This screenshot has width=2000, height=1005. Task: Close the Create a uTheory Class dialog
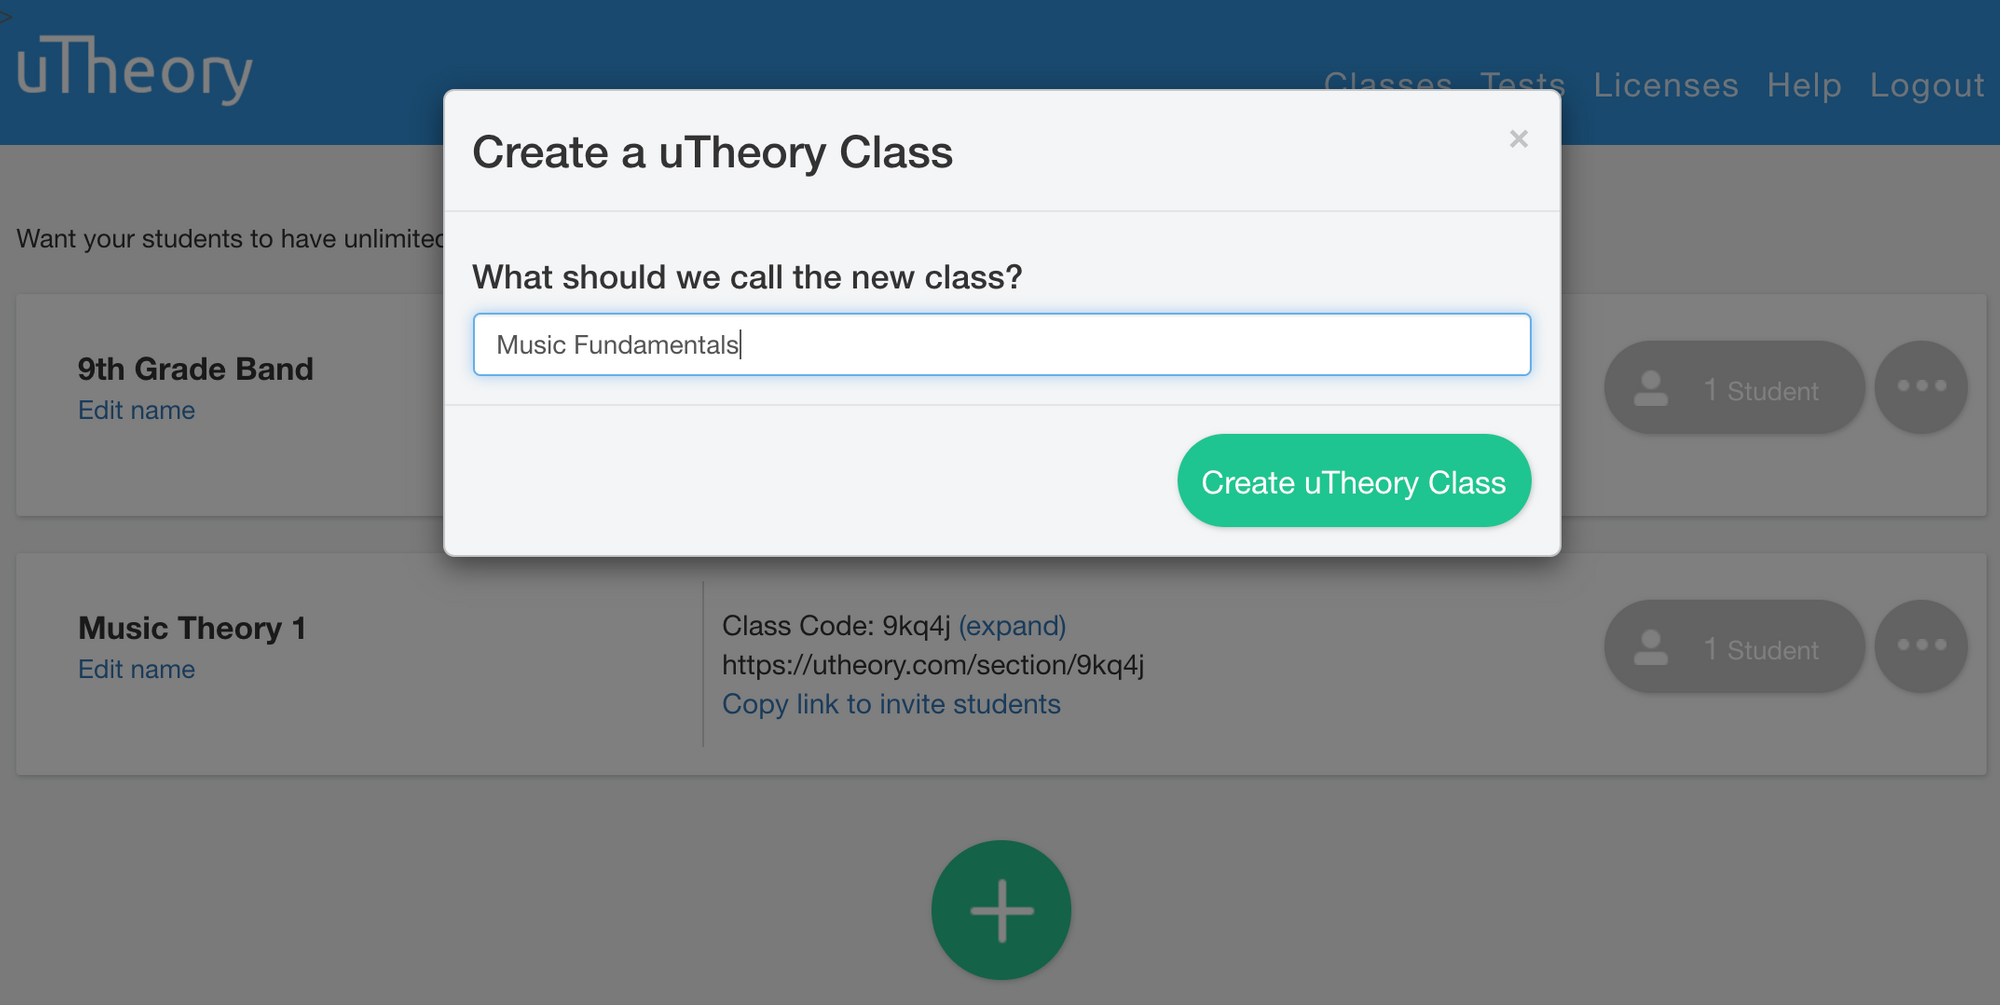coord(1518,139)
